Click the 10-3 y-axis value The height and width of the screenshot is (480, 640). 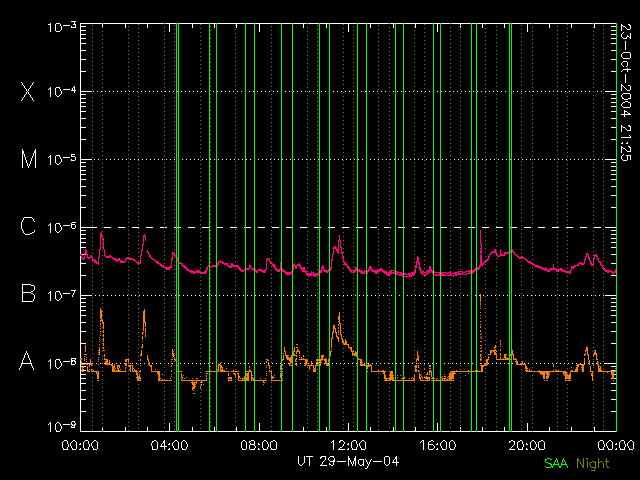[x=62, y=27]
